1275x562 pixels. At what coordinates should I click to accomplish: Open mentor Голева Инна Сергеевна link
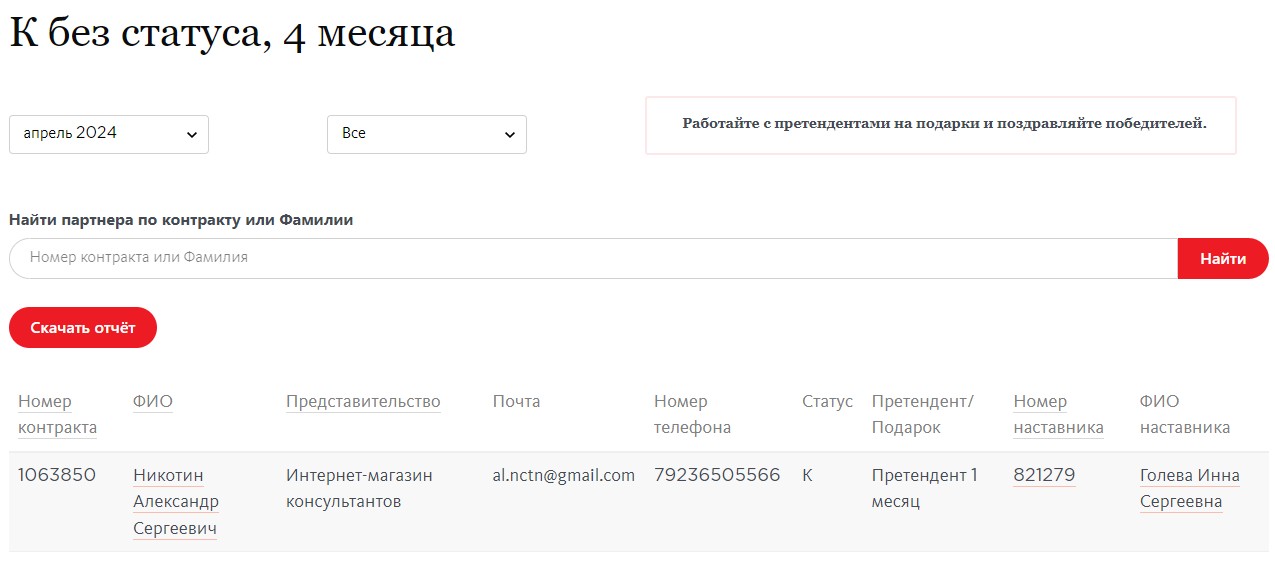tap(1189, 488)
